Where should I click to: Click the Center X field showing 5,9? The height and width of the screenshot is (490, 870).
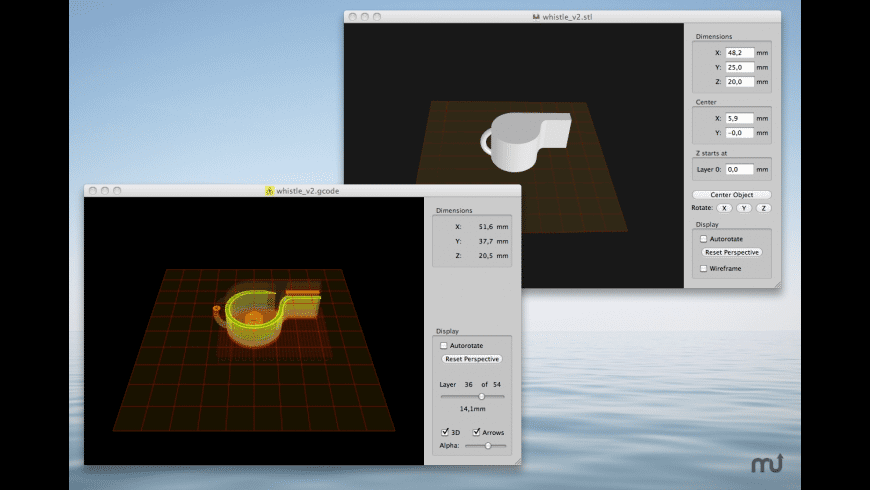pos(740,118)
